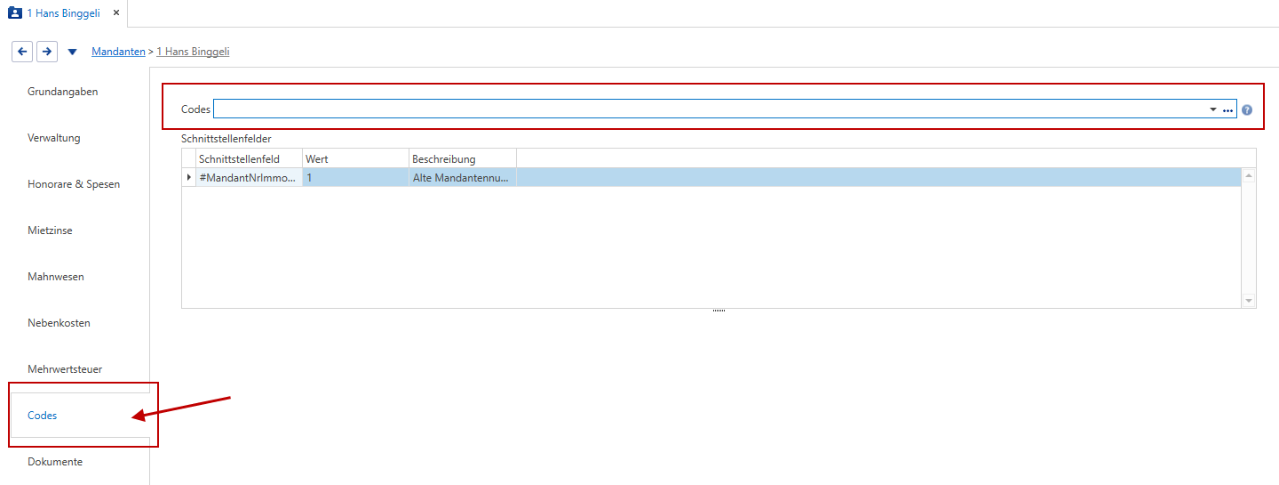
Task: Open the Mietzinse section
Action: click(50, 230)
